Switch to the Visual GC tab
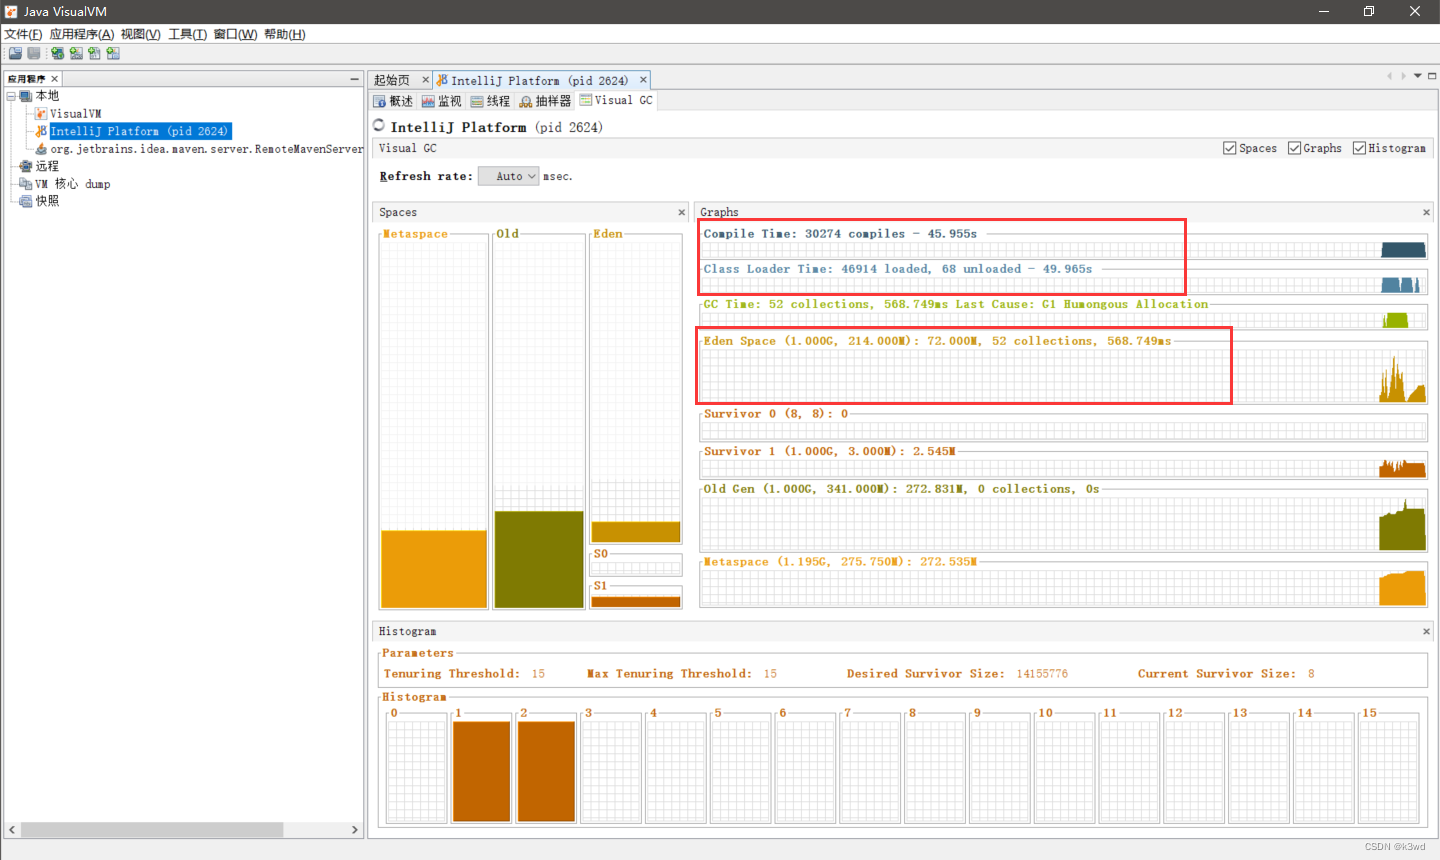 (616, 100)
